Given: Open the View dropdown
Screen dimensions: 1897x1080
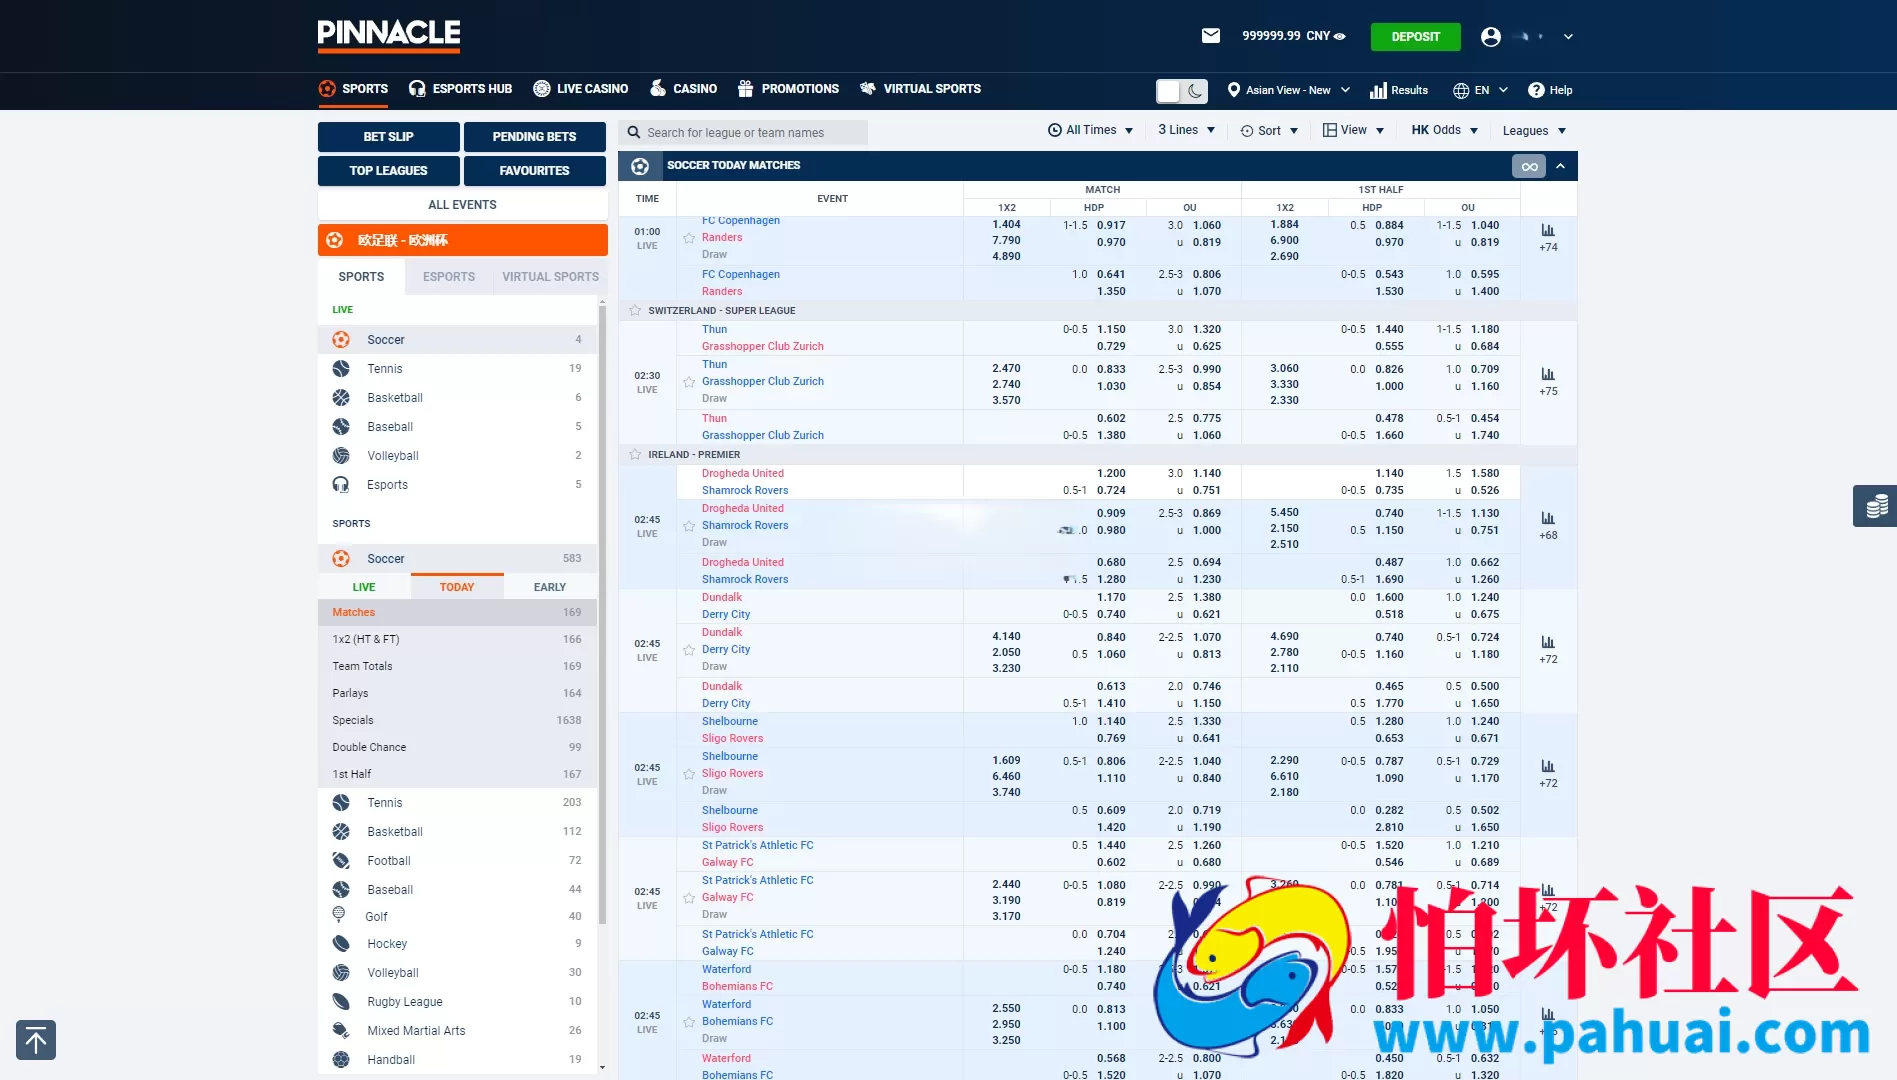Looking at the screenshot, I should click(1353, 130).
